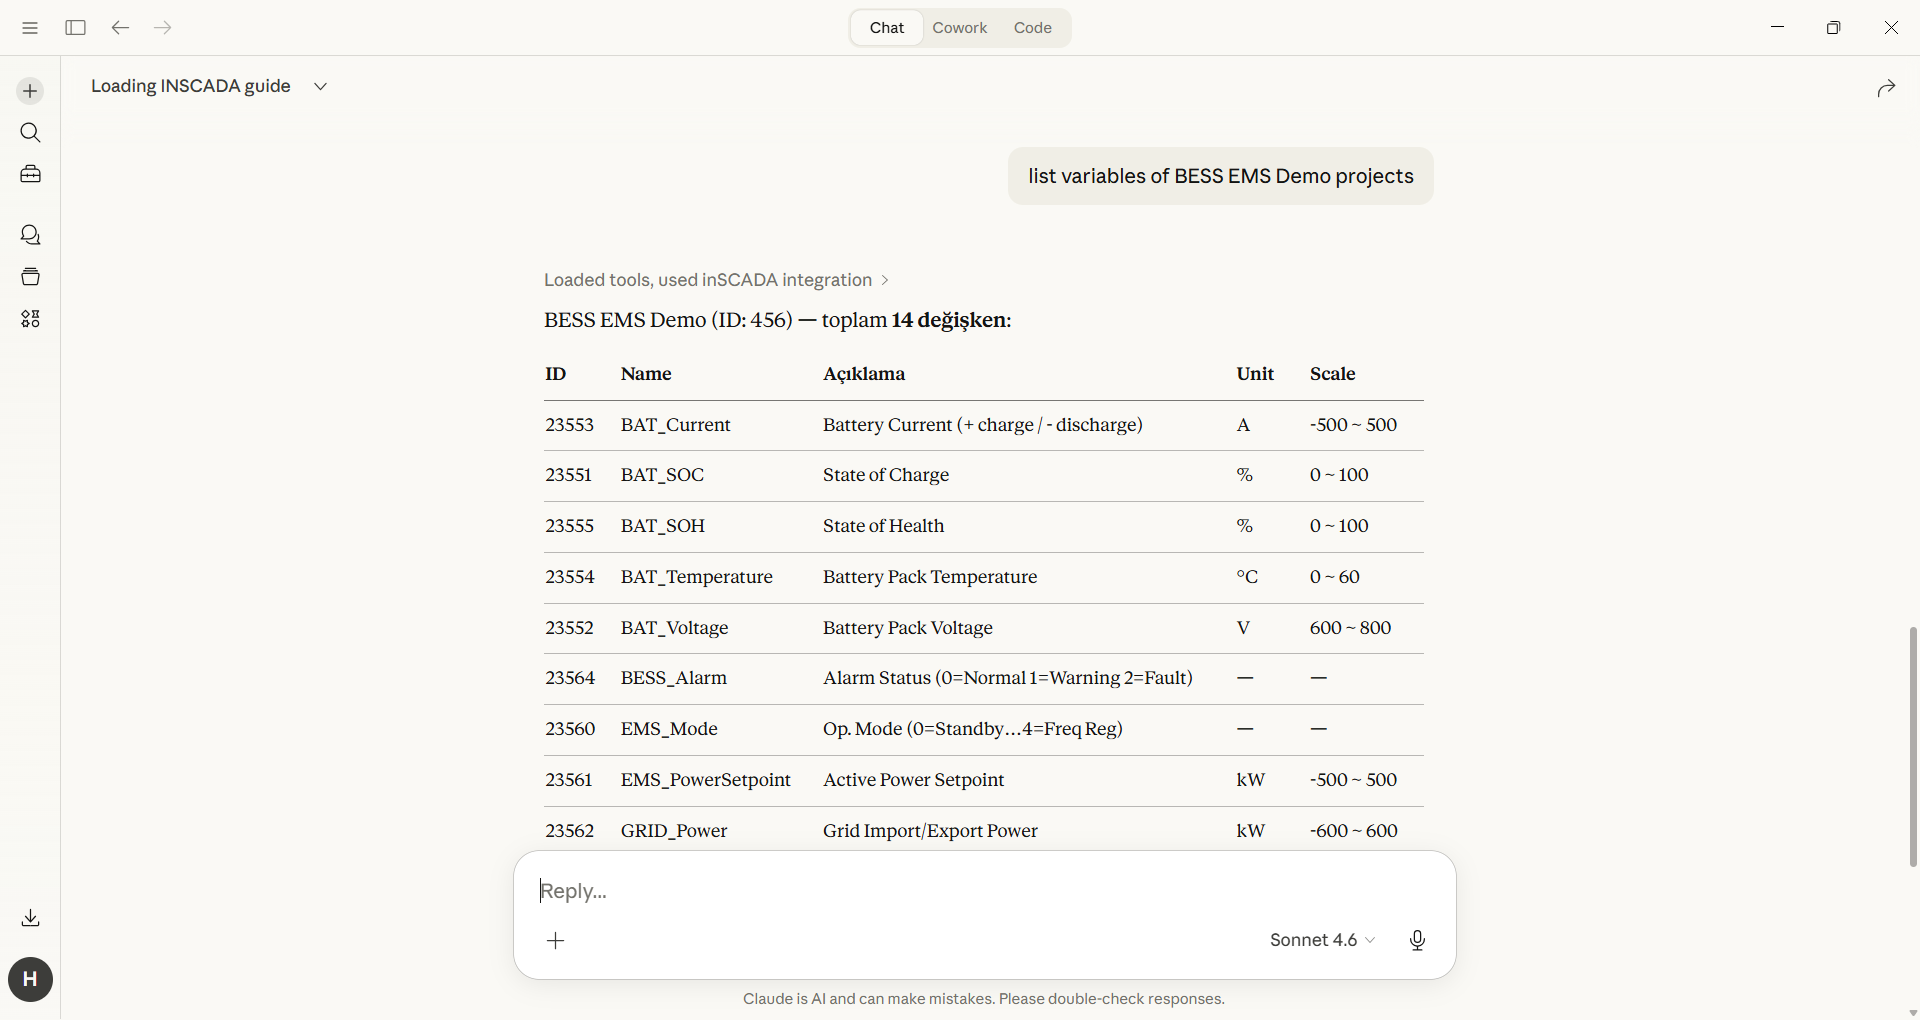Viewport: 1920px width, 1020px height.
Task: Open the Sonnet 4.6 model selector
Action: coord(1321,940)
